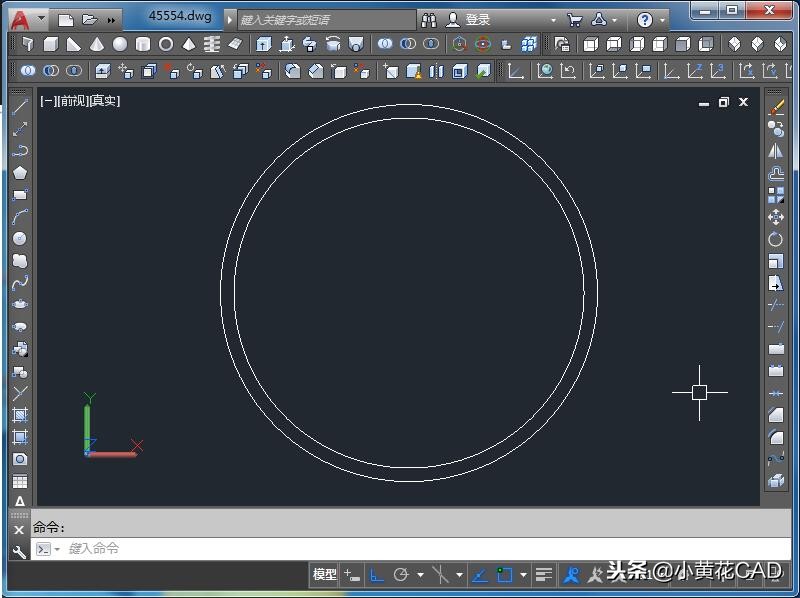Select the Cone solid tool
This screenshot has height=598, width=800.
pos(97,44)
